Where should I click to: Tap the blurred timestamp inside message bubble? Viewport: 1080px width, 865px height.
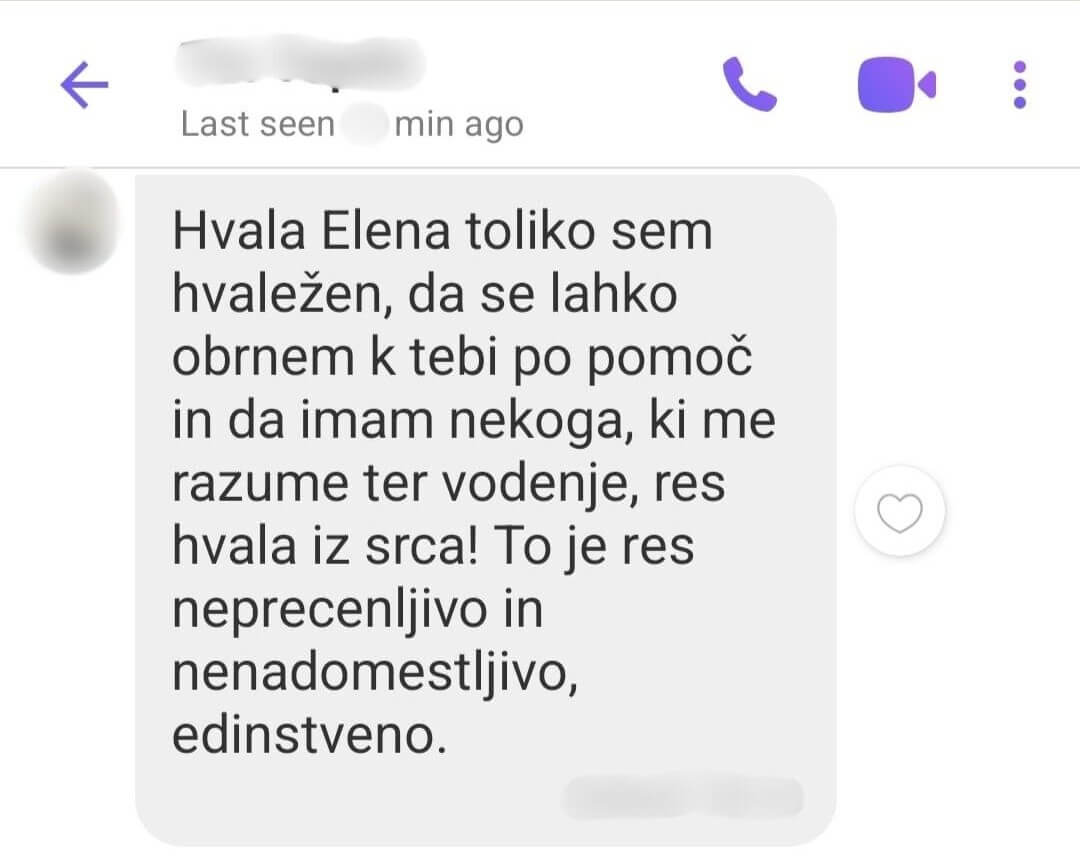pos(683,798)
